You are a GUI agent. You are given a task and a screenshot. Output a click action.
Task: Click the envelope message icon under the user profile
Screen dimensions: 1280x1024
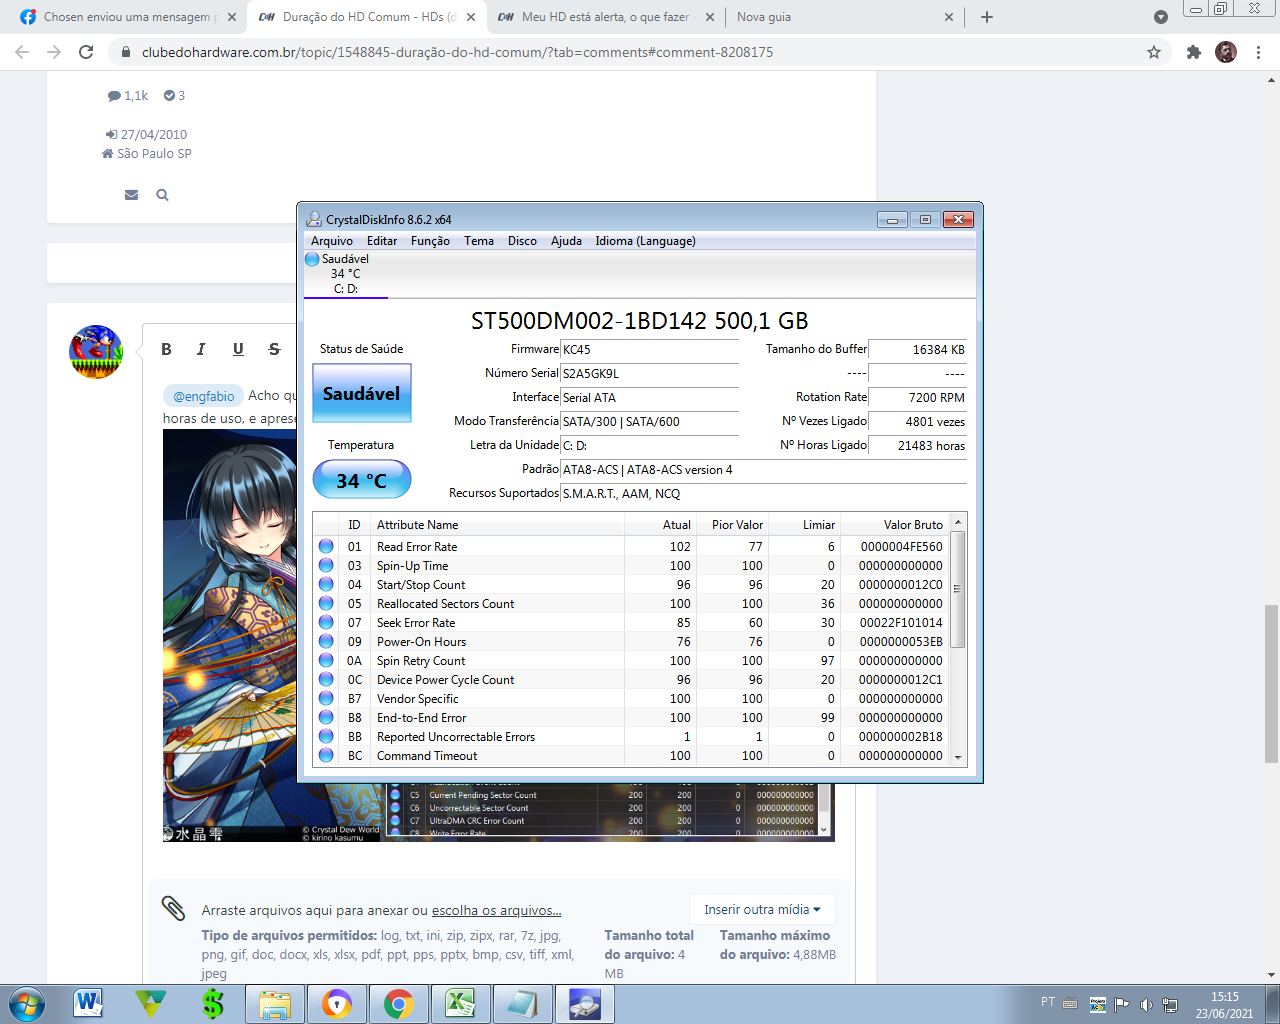pyautogui.click(x=131, y=195)
